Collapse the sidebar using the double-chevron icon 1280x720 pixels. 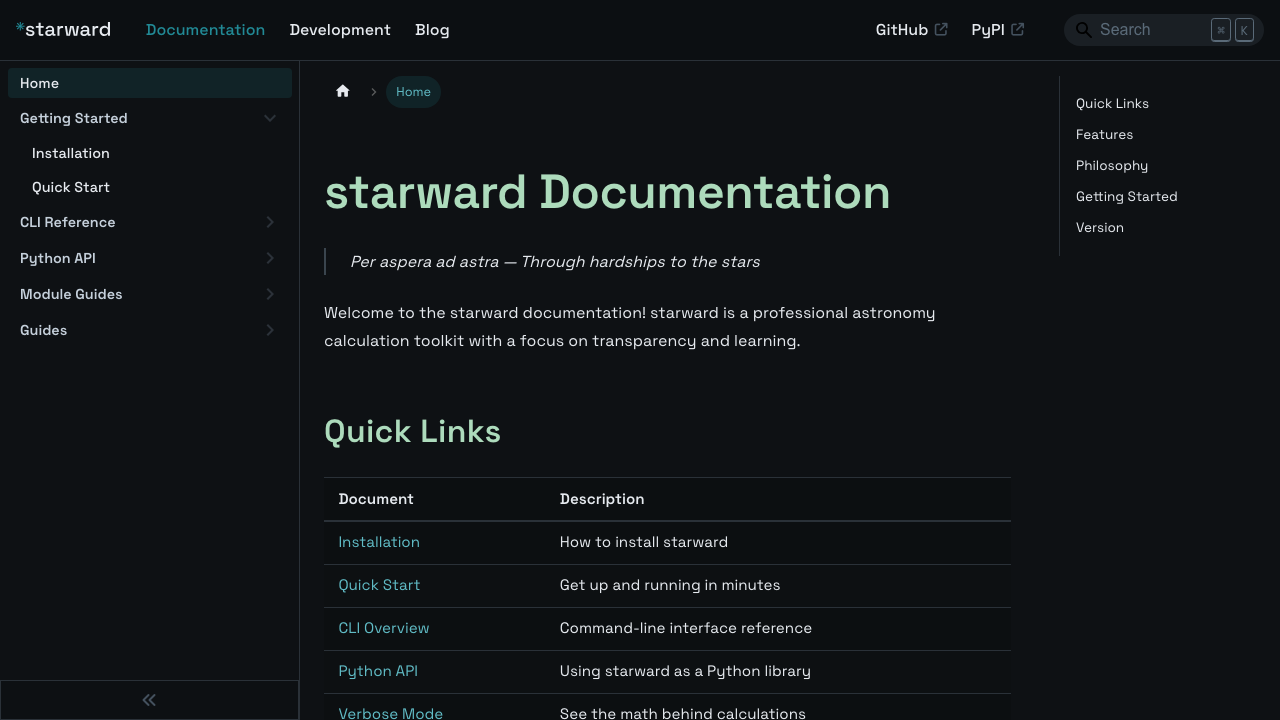(x=148, y=700)
